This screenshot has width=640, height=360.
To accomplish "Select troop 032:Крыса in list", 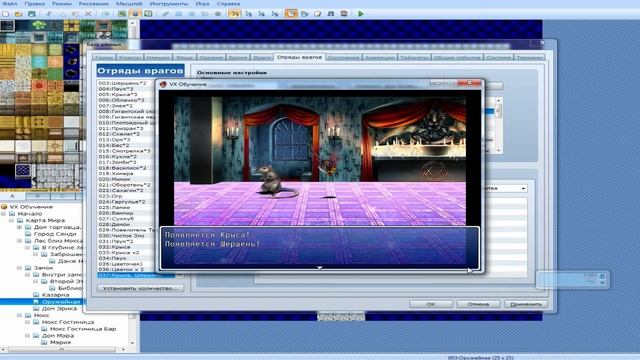I will click(115, 247).
